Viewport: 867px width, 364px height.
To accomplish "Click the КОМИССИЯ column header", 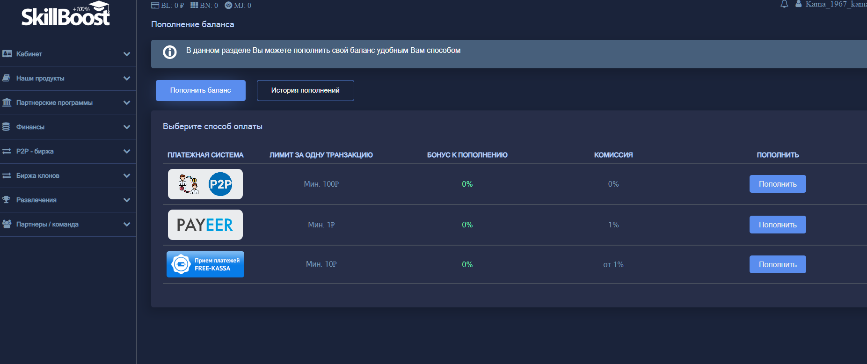I will [613, 155].
